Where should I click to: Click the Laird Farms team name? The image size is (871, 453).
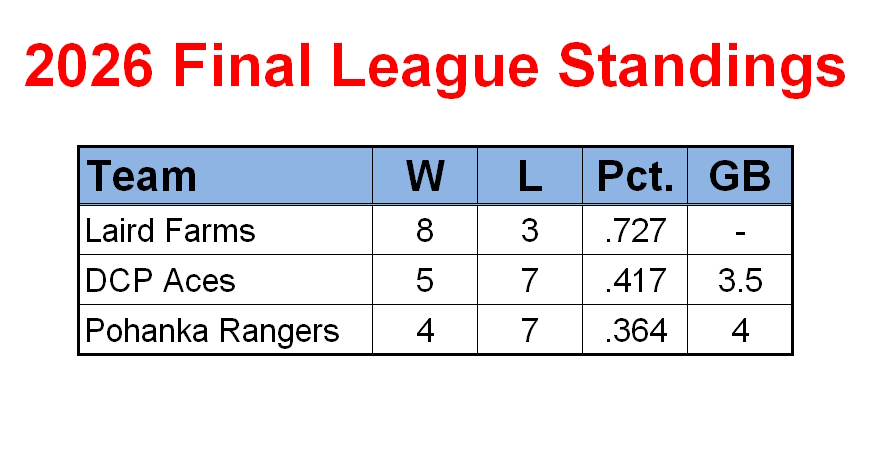coord(170,230)
